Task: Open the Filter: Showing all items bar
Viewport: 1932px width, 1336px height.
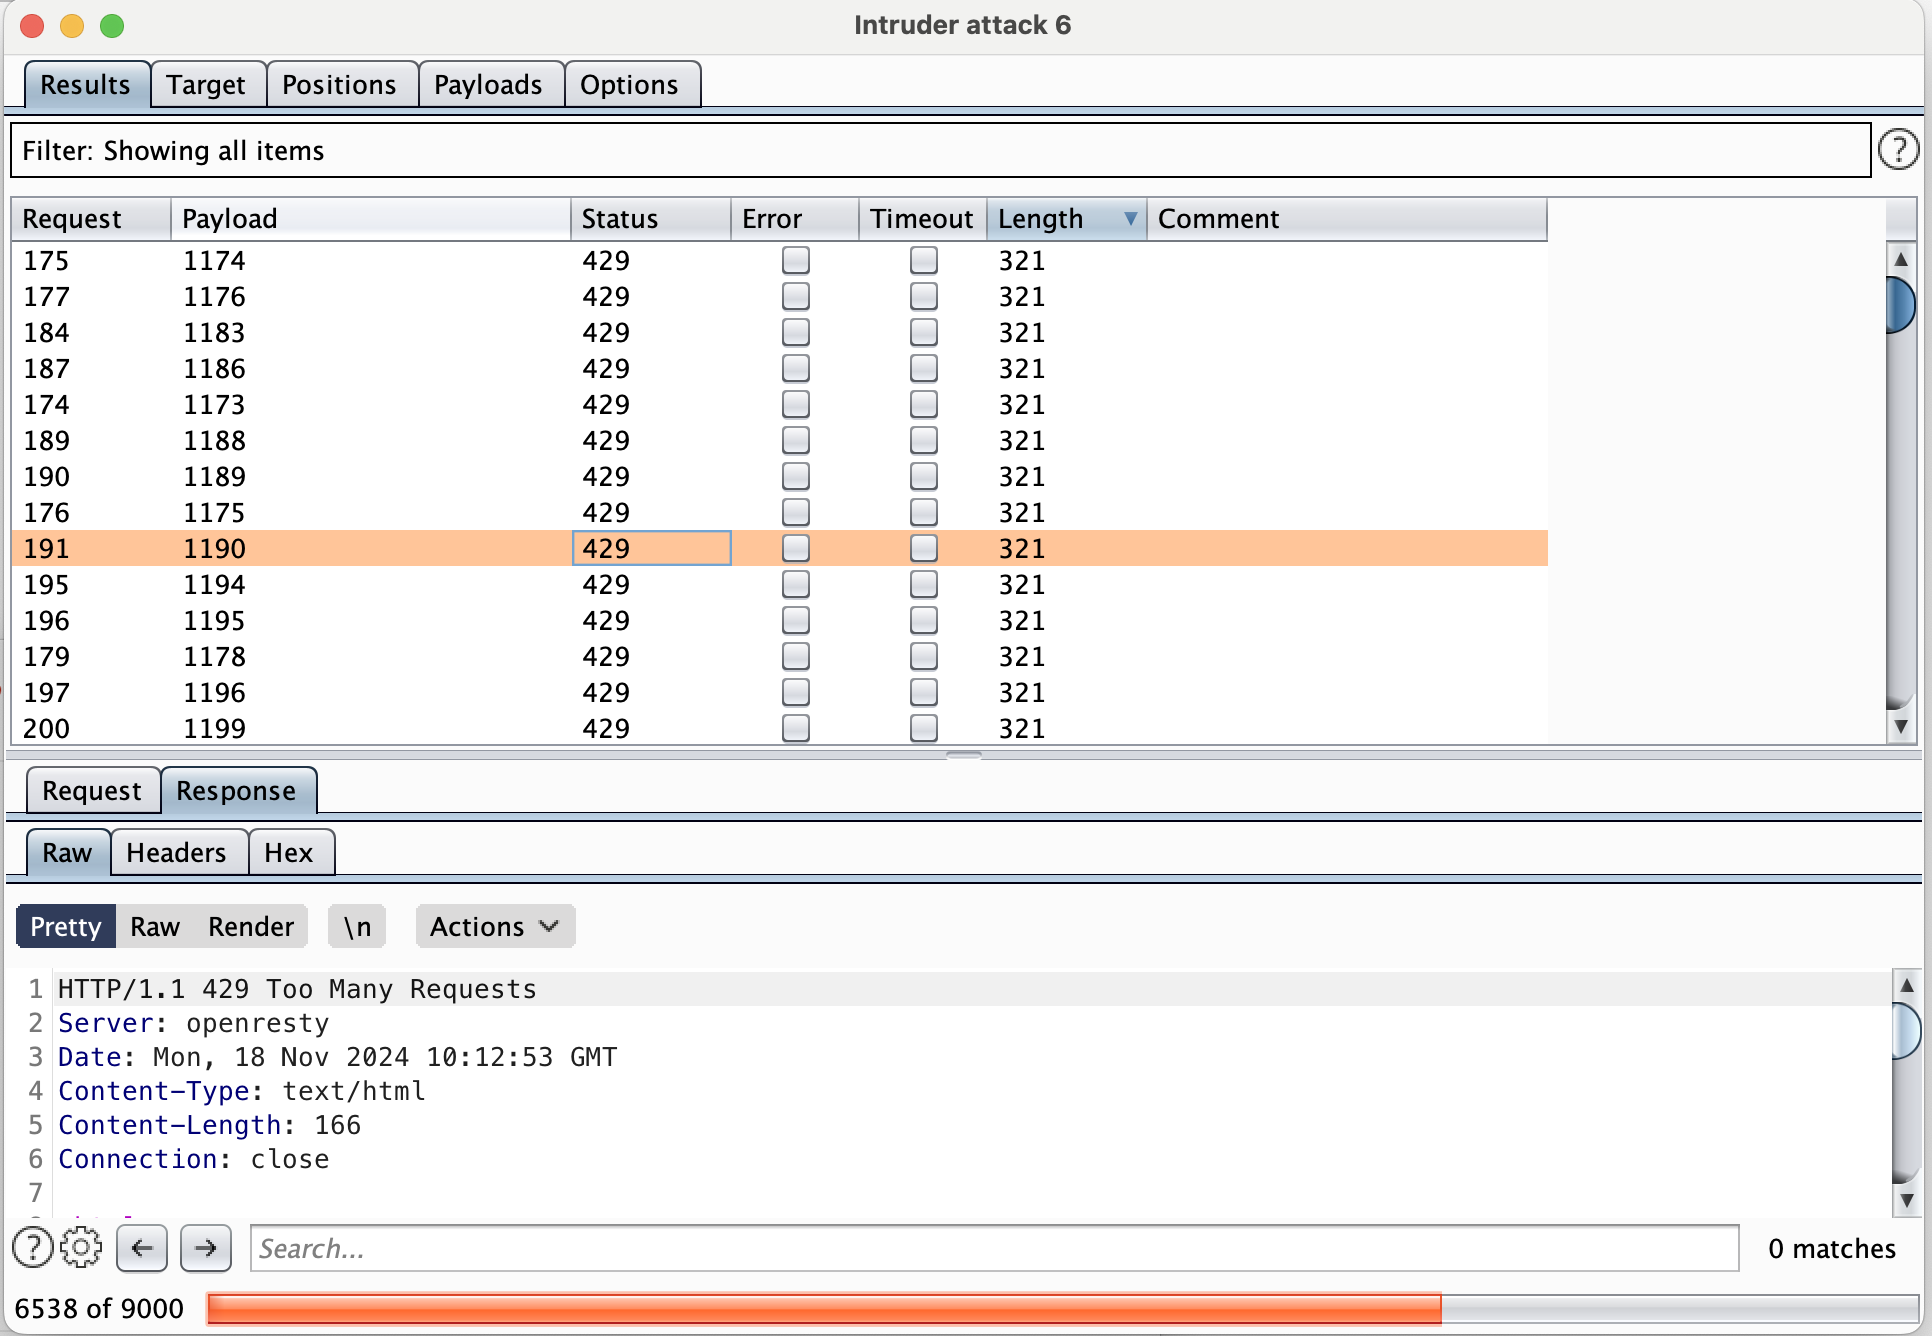Action: click(x=940, y=150)
